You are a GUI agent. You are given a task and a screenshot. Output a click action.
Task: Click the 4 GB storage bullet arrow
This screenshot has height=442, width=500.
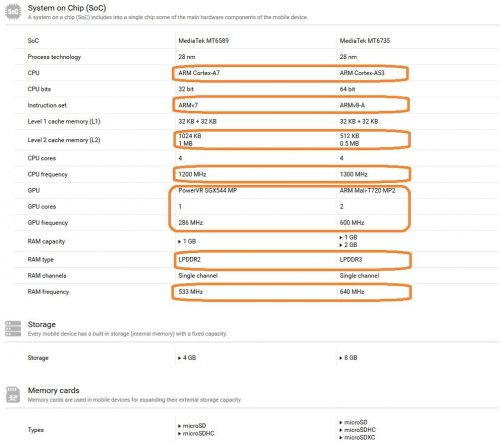180,358
